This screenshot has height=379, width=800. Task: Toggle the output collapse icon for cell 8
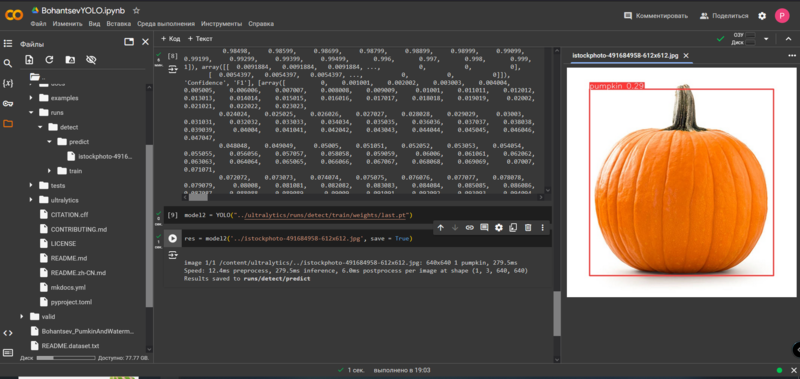[172, 69]
